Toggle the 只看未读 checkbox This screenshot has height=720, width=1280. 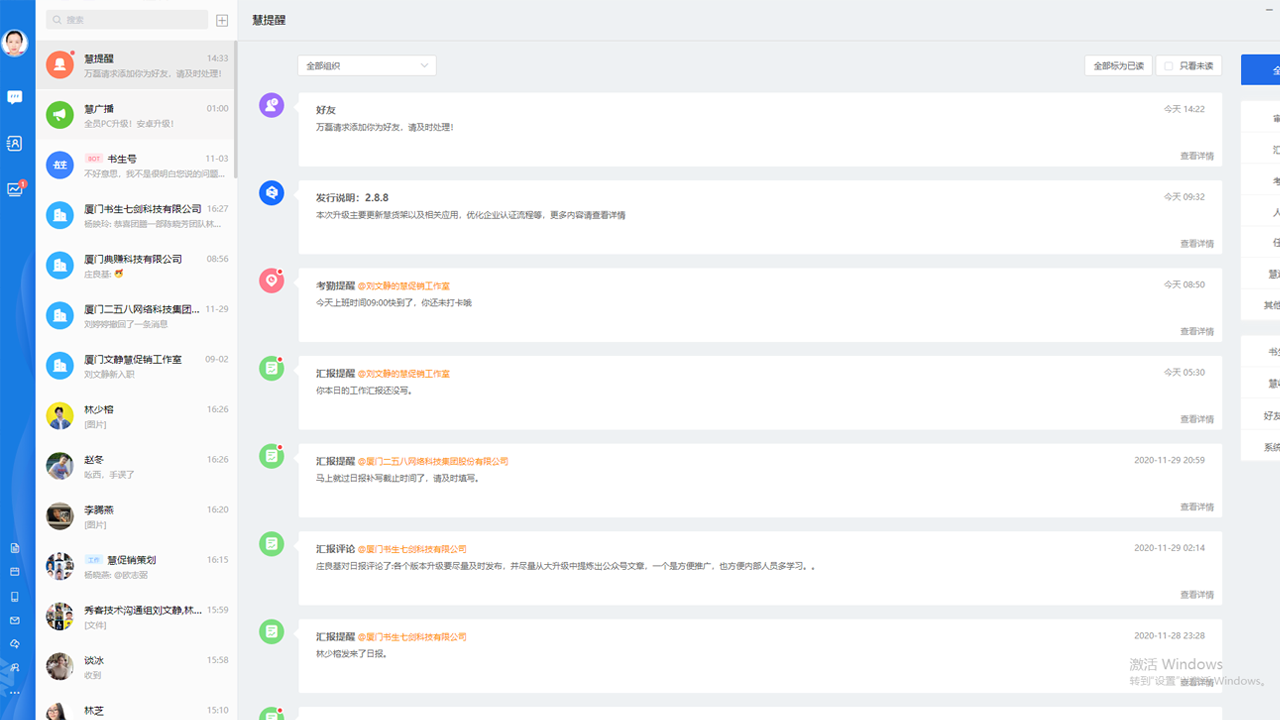click(1169, 66)
